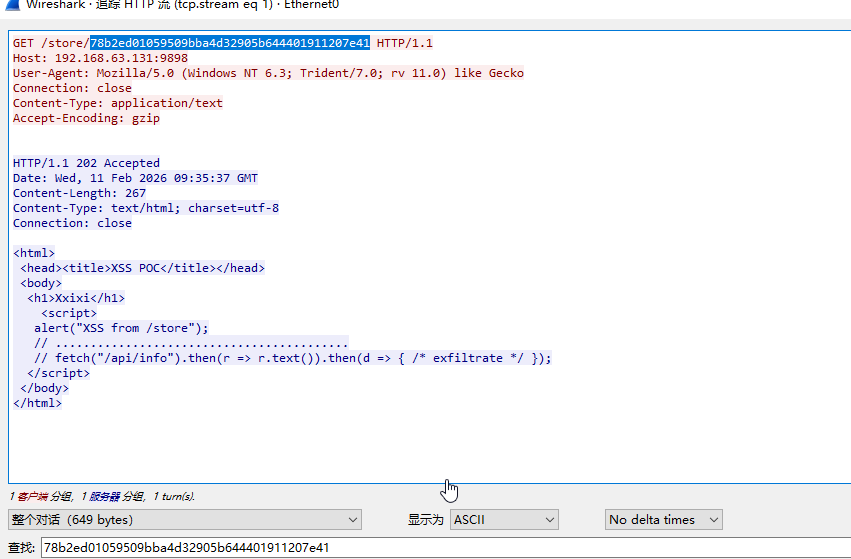Click the dotted comment line
The image size is (851, 559).
[x=191, y=343]
